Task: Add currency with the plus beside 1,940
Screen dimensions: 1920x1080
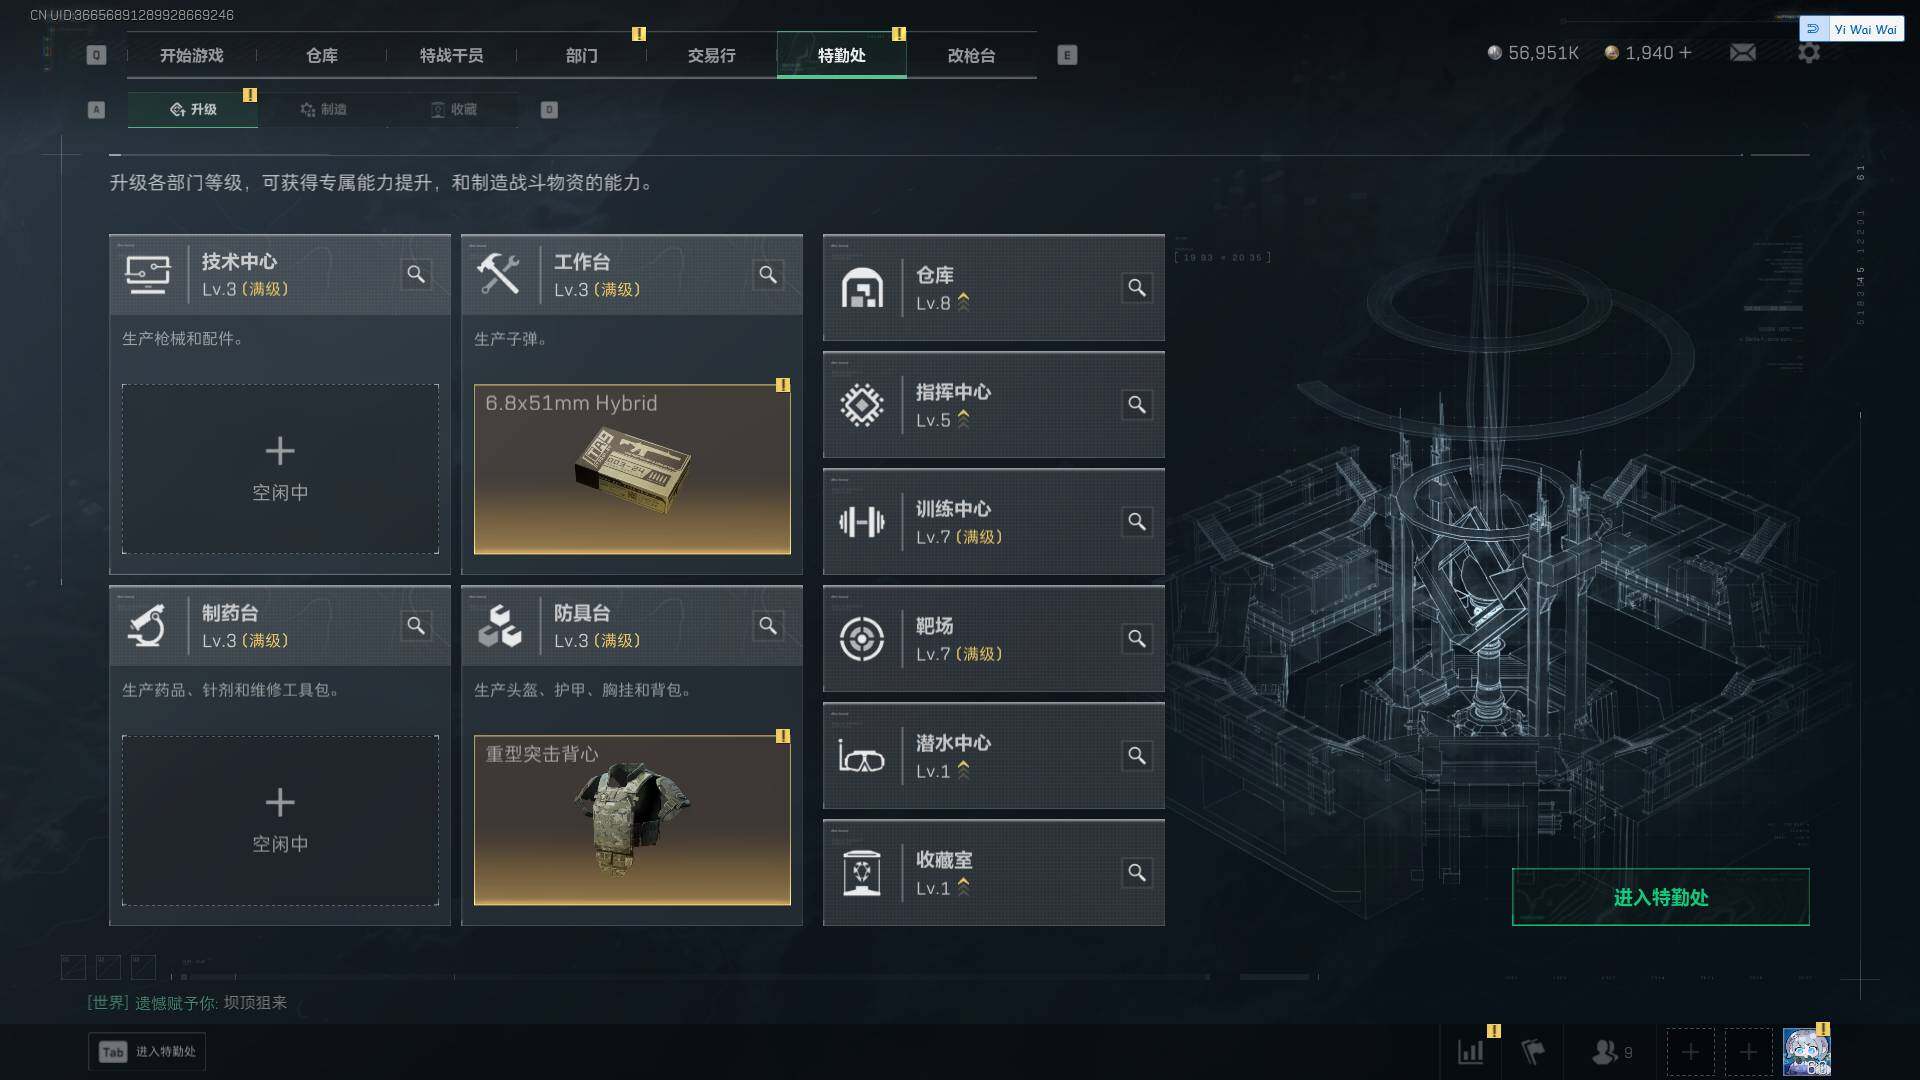Action: (1685, 52)
